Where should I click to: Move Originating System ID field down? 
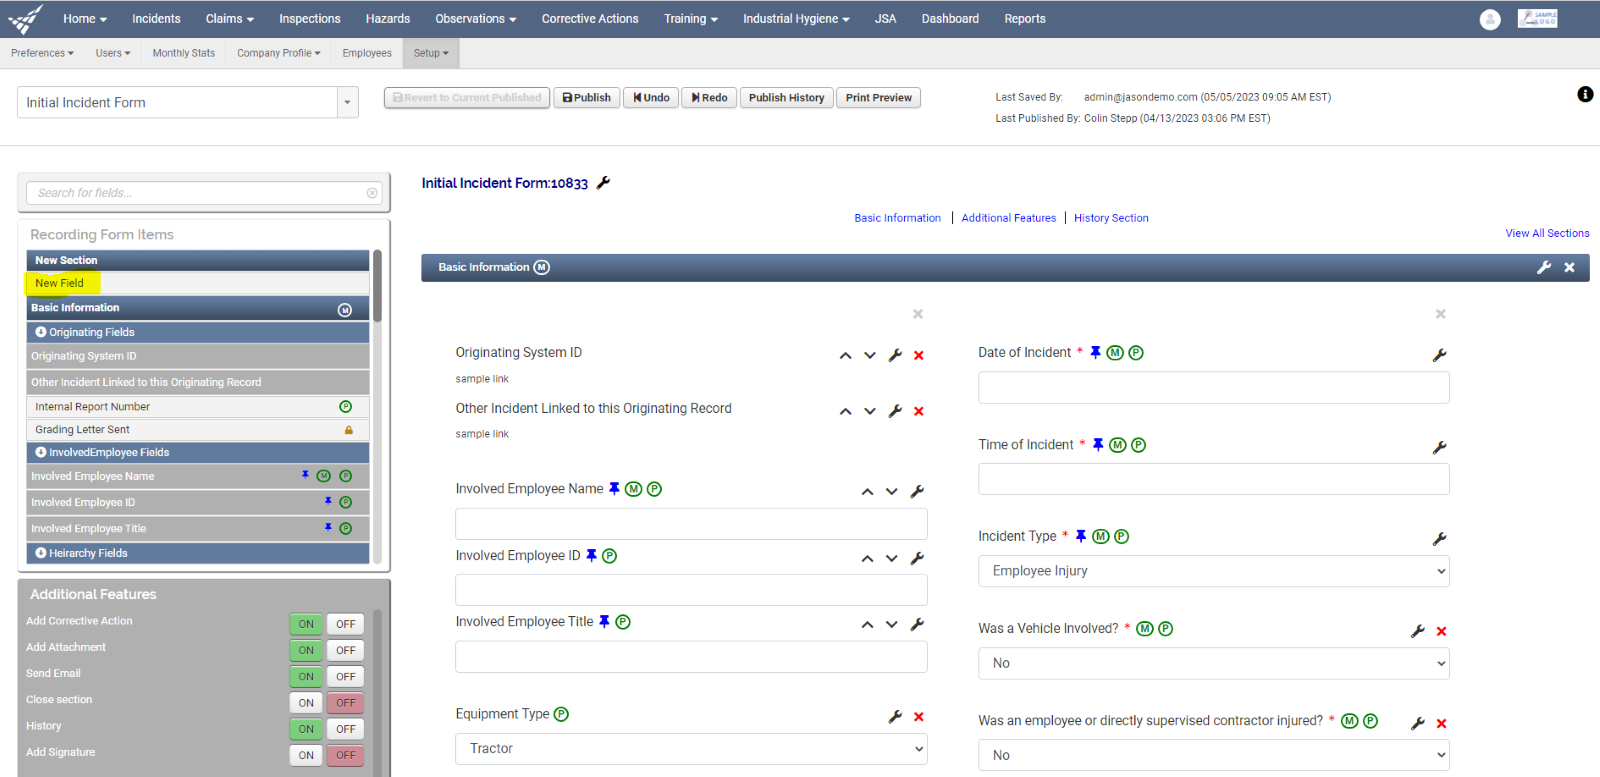click(x=870, y=355)
